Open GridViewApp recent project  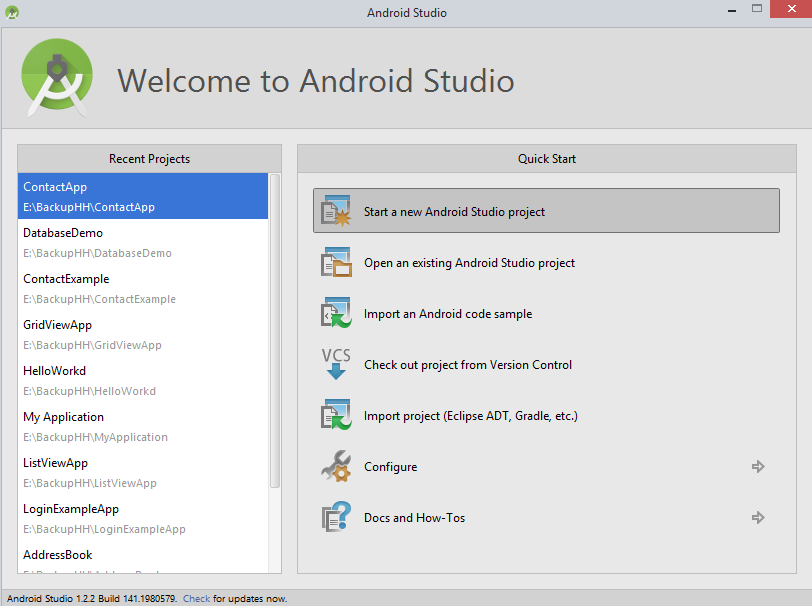143,335
